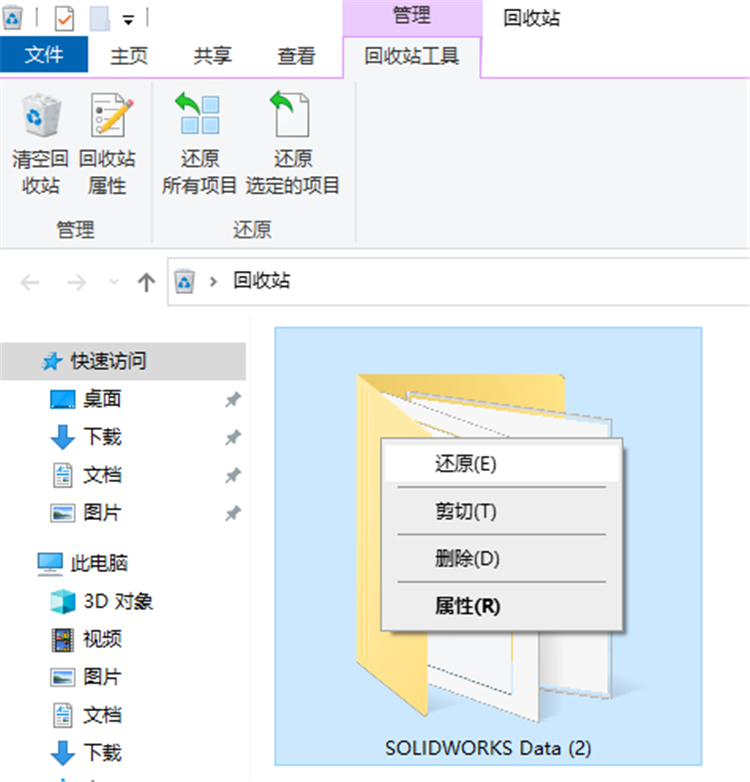Choose Restore (还原(E)) from context menu
This screenshot has height=782, width=750.
502,464
